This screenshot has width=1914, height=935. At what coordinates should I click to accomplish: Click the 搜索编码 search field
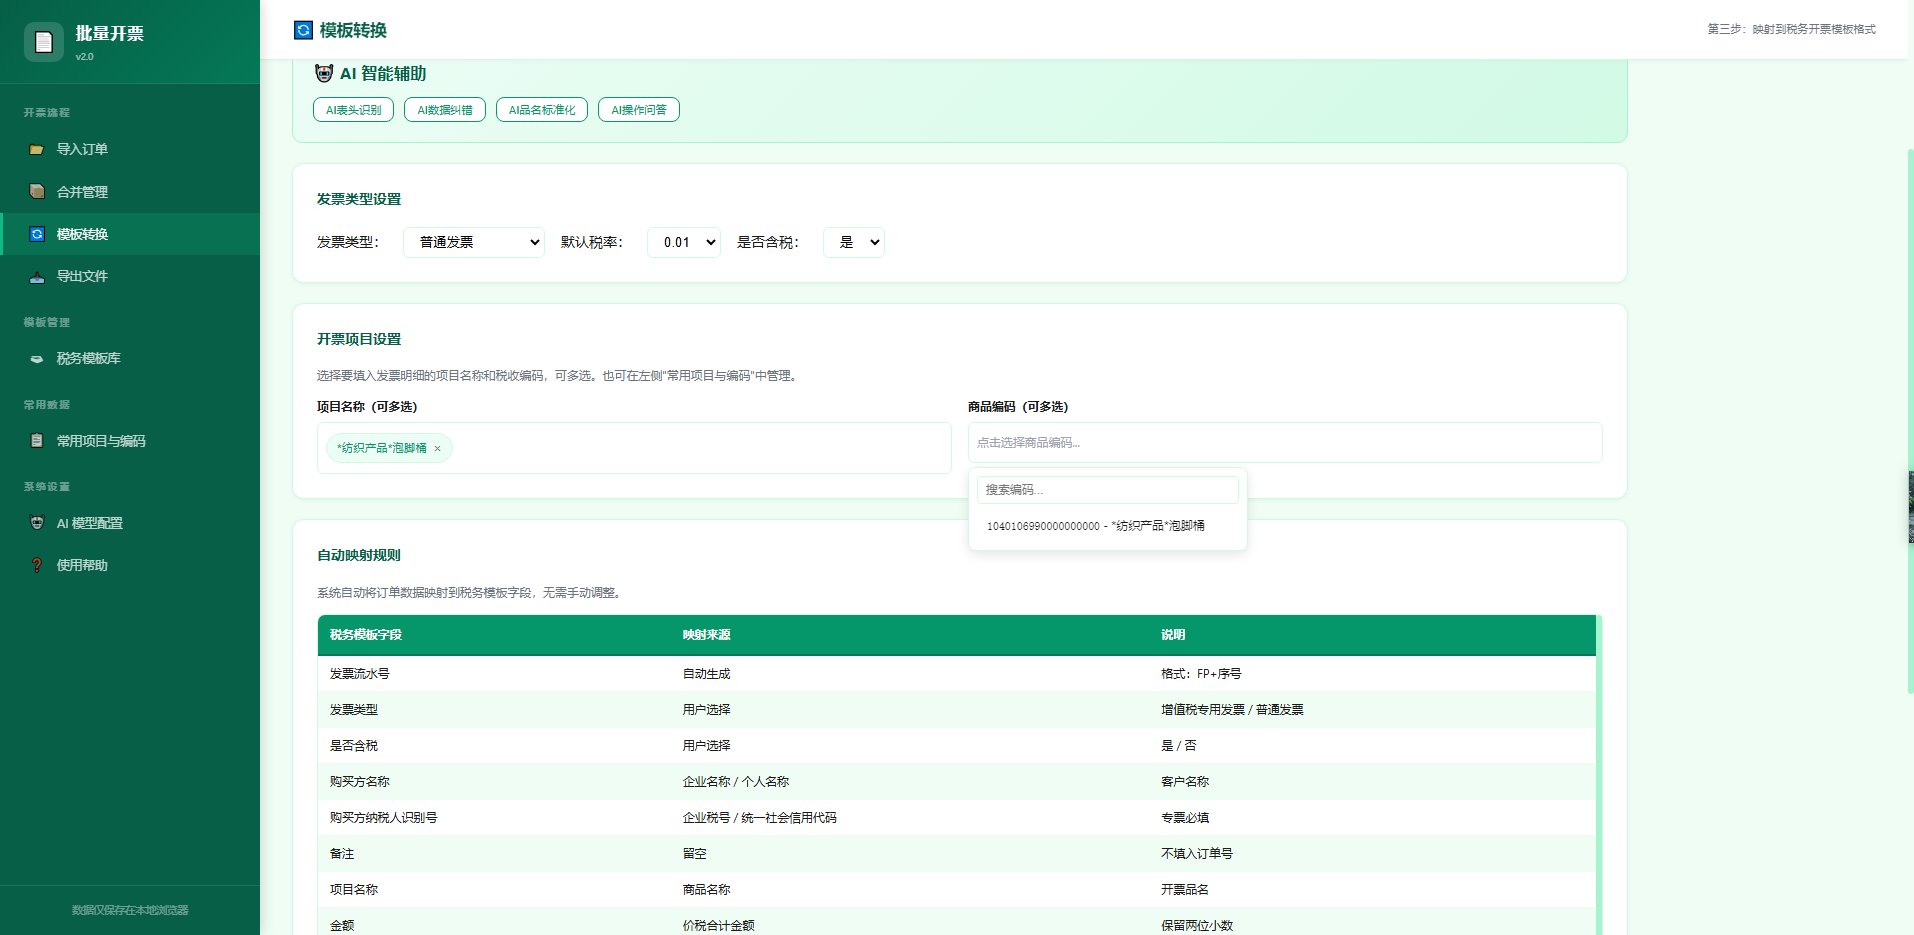[1108, 490]
